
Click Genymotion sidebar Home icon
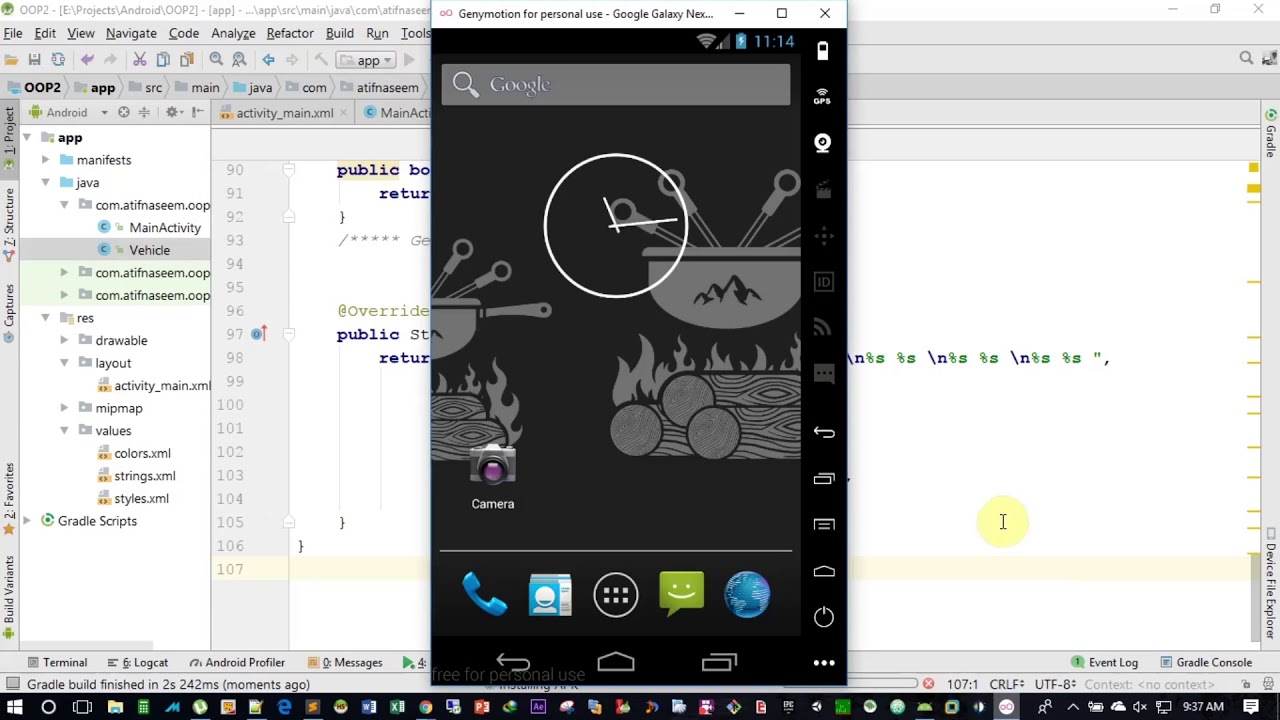824,571
